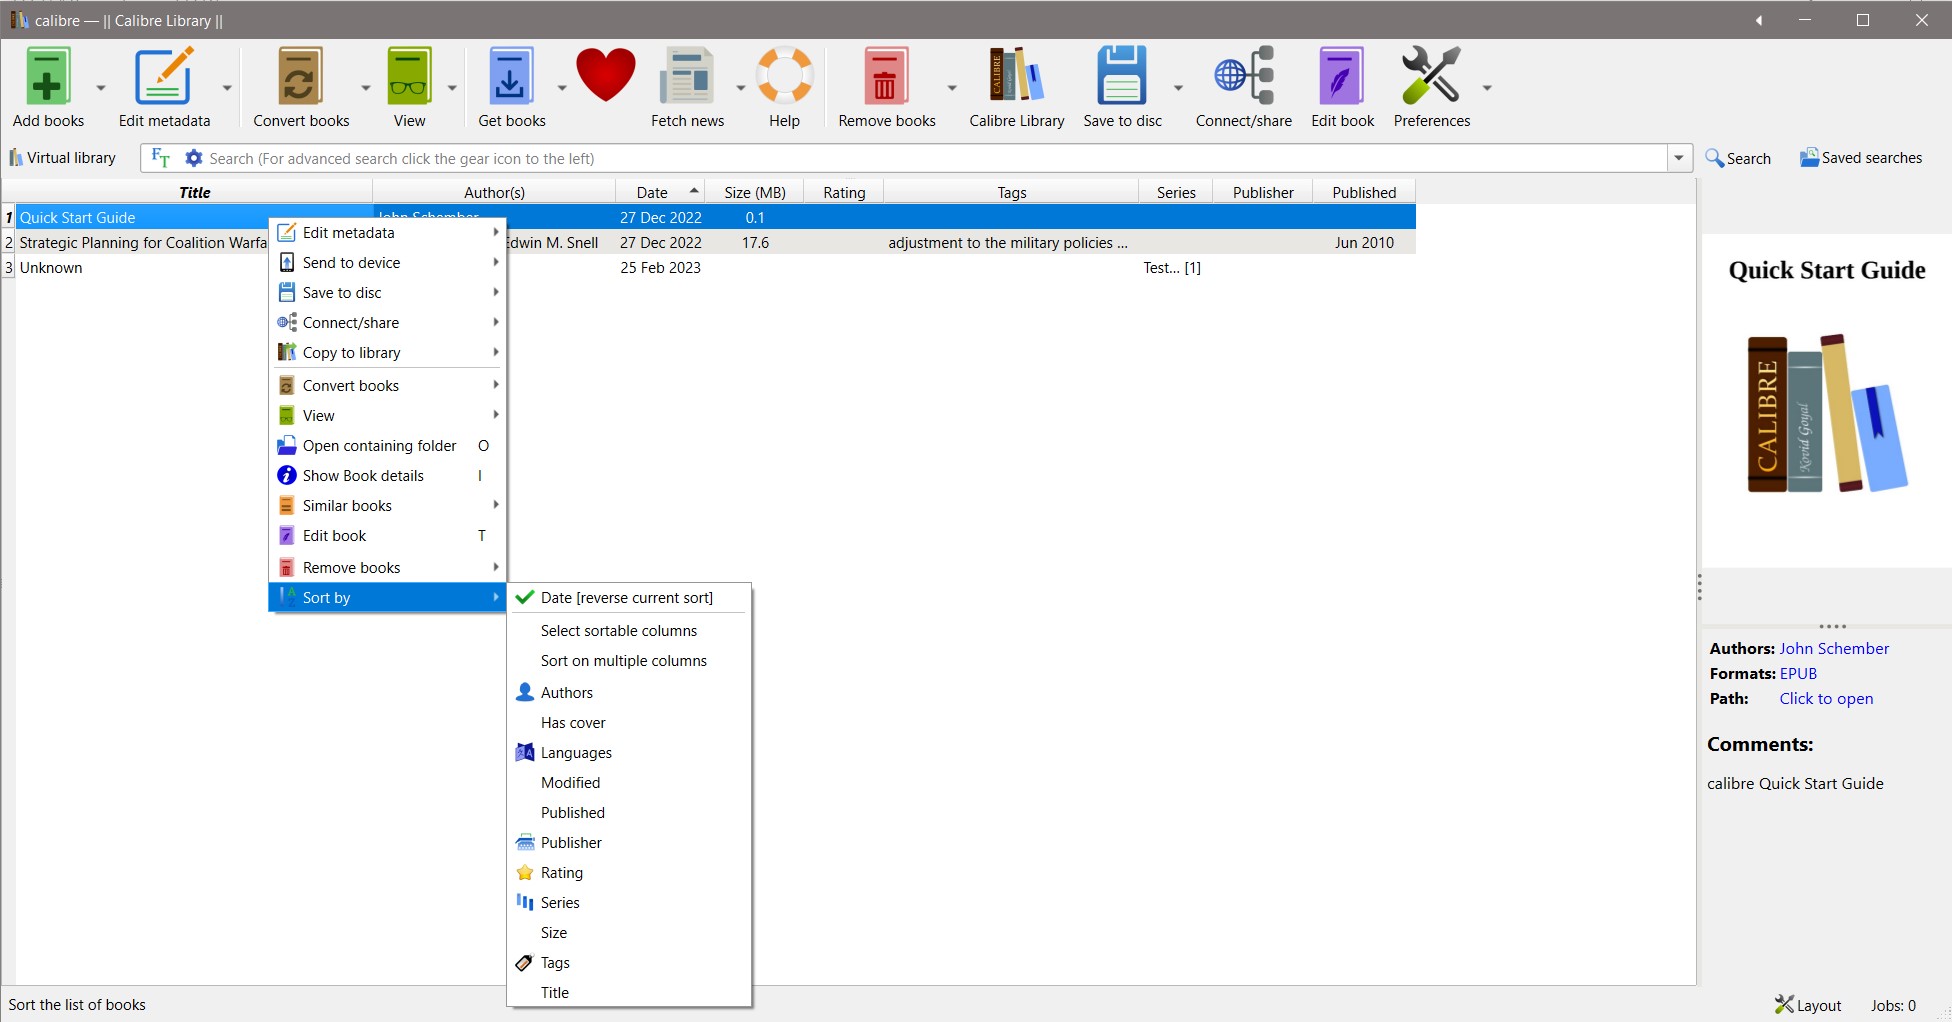Click the Size (MB) column header
This screenshot has height=1022, width=1952.
754,192
